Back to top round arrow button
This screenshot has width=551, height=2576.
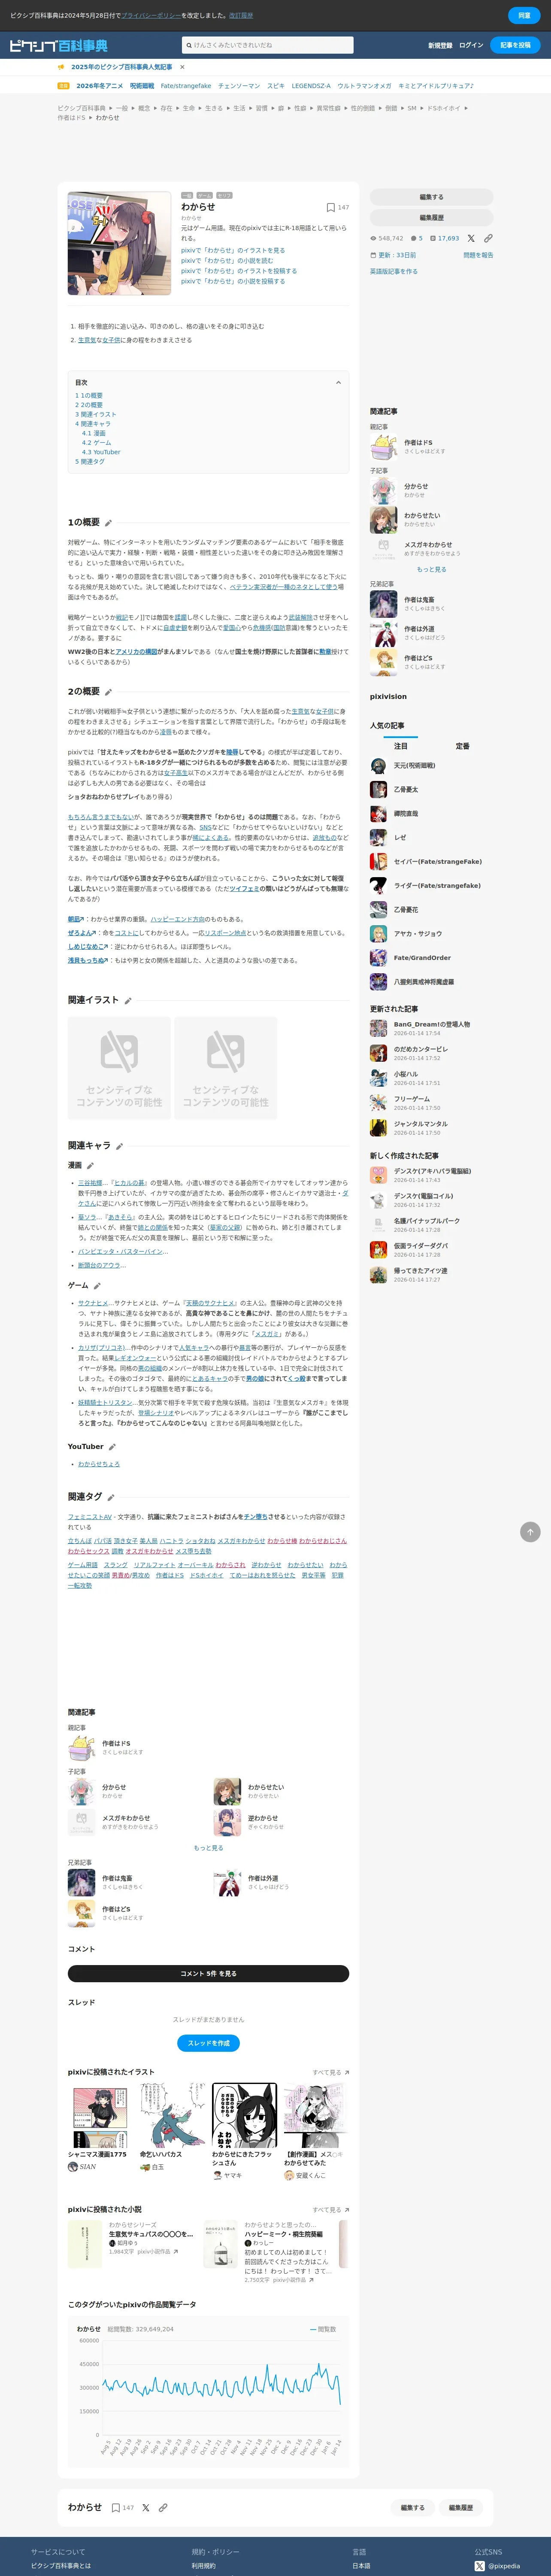tap(530, 1531)
